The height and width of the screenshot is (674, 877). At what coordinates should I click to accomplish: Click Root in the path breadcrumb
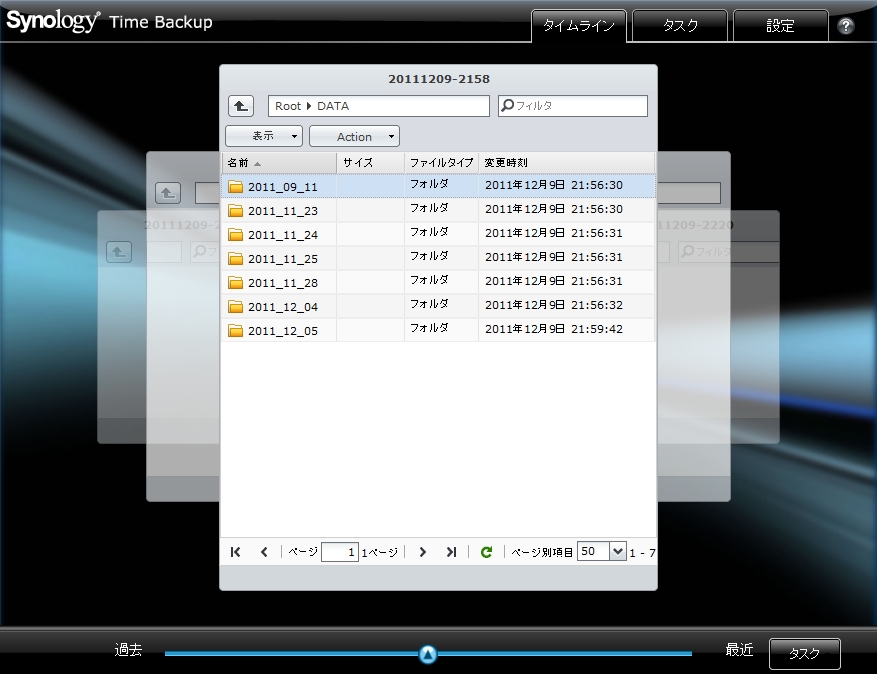[287, 106]
